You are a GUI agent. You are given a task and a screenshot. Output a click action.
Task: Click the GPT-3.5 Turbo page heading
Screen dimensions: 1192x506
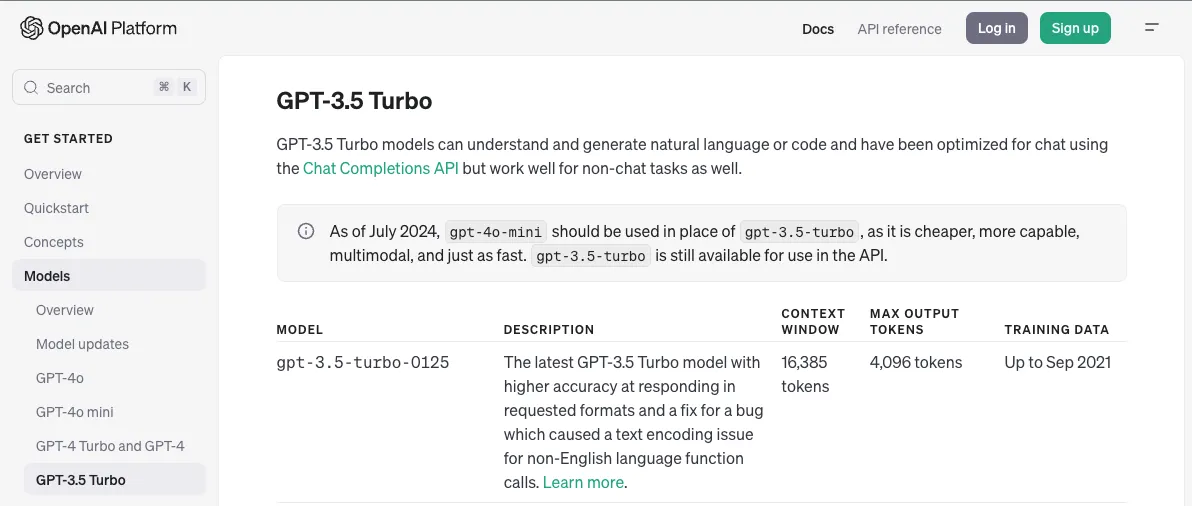click(x=354, y=101)
